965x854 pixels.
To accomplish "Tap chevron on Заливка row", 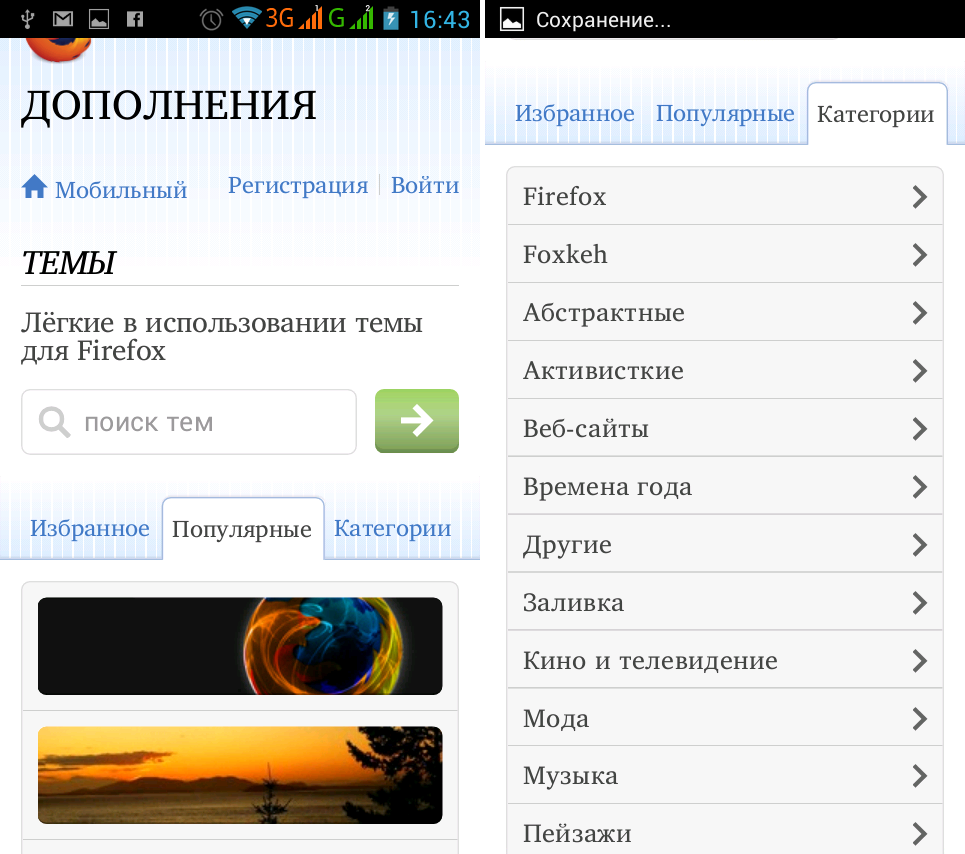I will coord(919,603).
